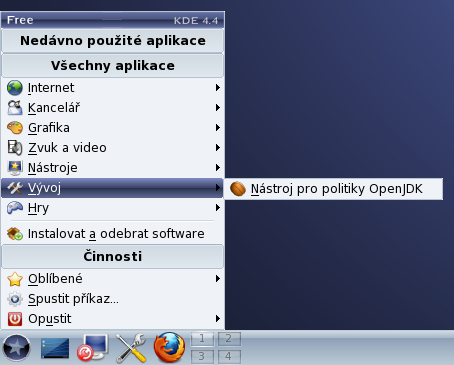Open the OpenJDK coffee bean icon
The width and height of the screenshot is (454, 365).
pyautogui.click(x=238, y=189)
